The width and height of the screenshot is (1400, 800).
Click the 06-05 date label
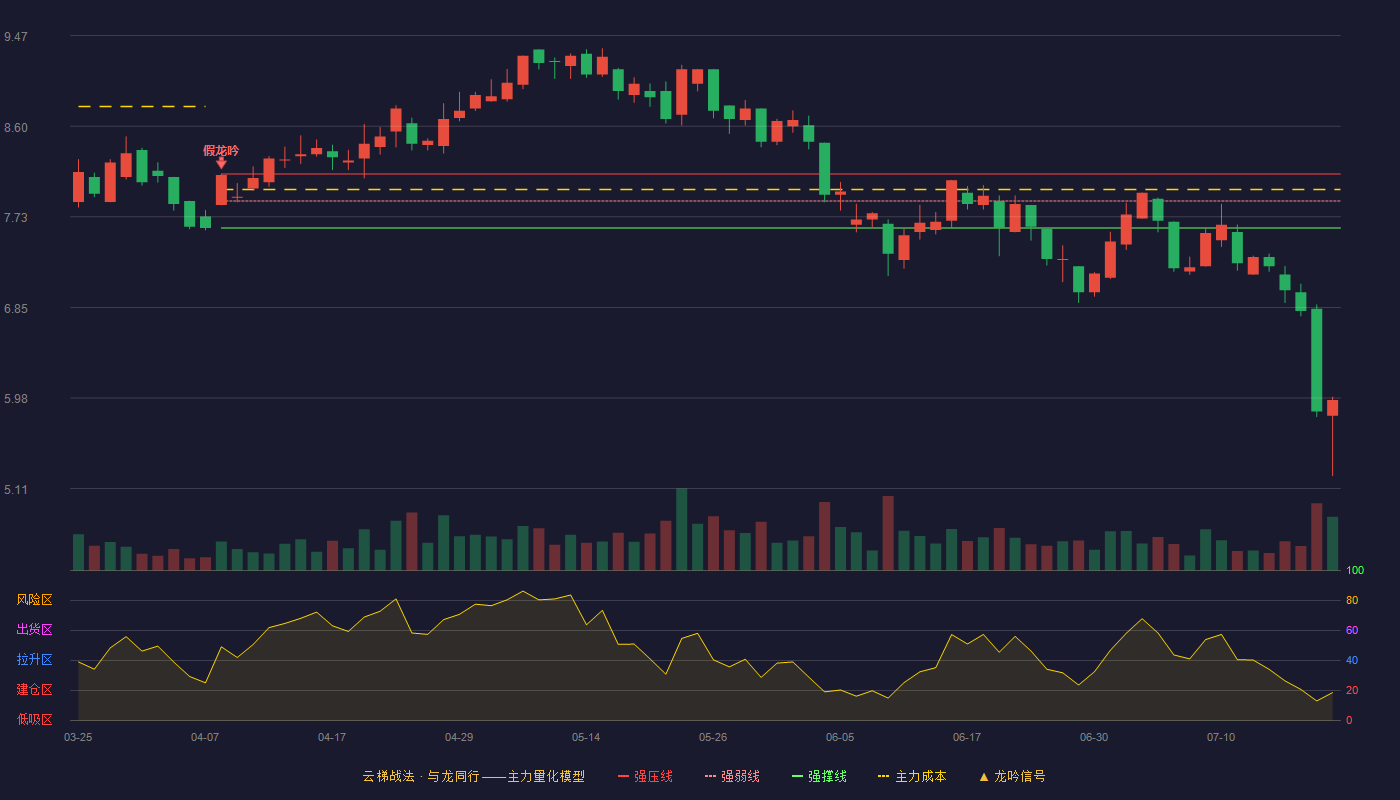tap(840, 737)
